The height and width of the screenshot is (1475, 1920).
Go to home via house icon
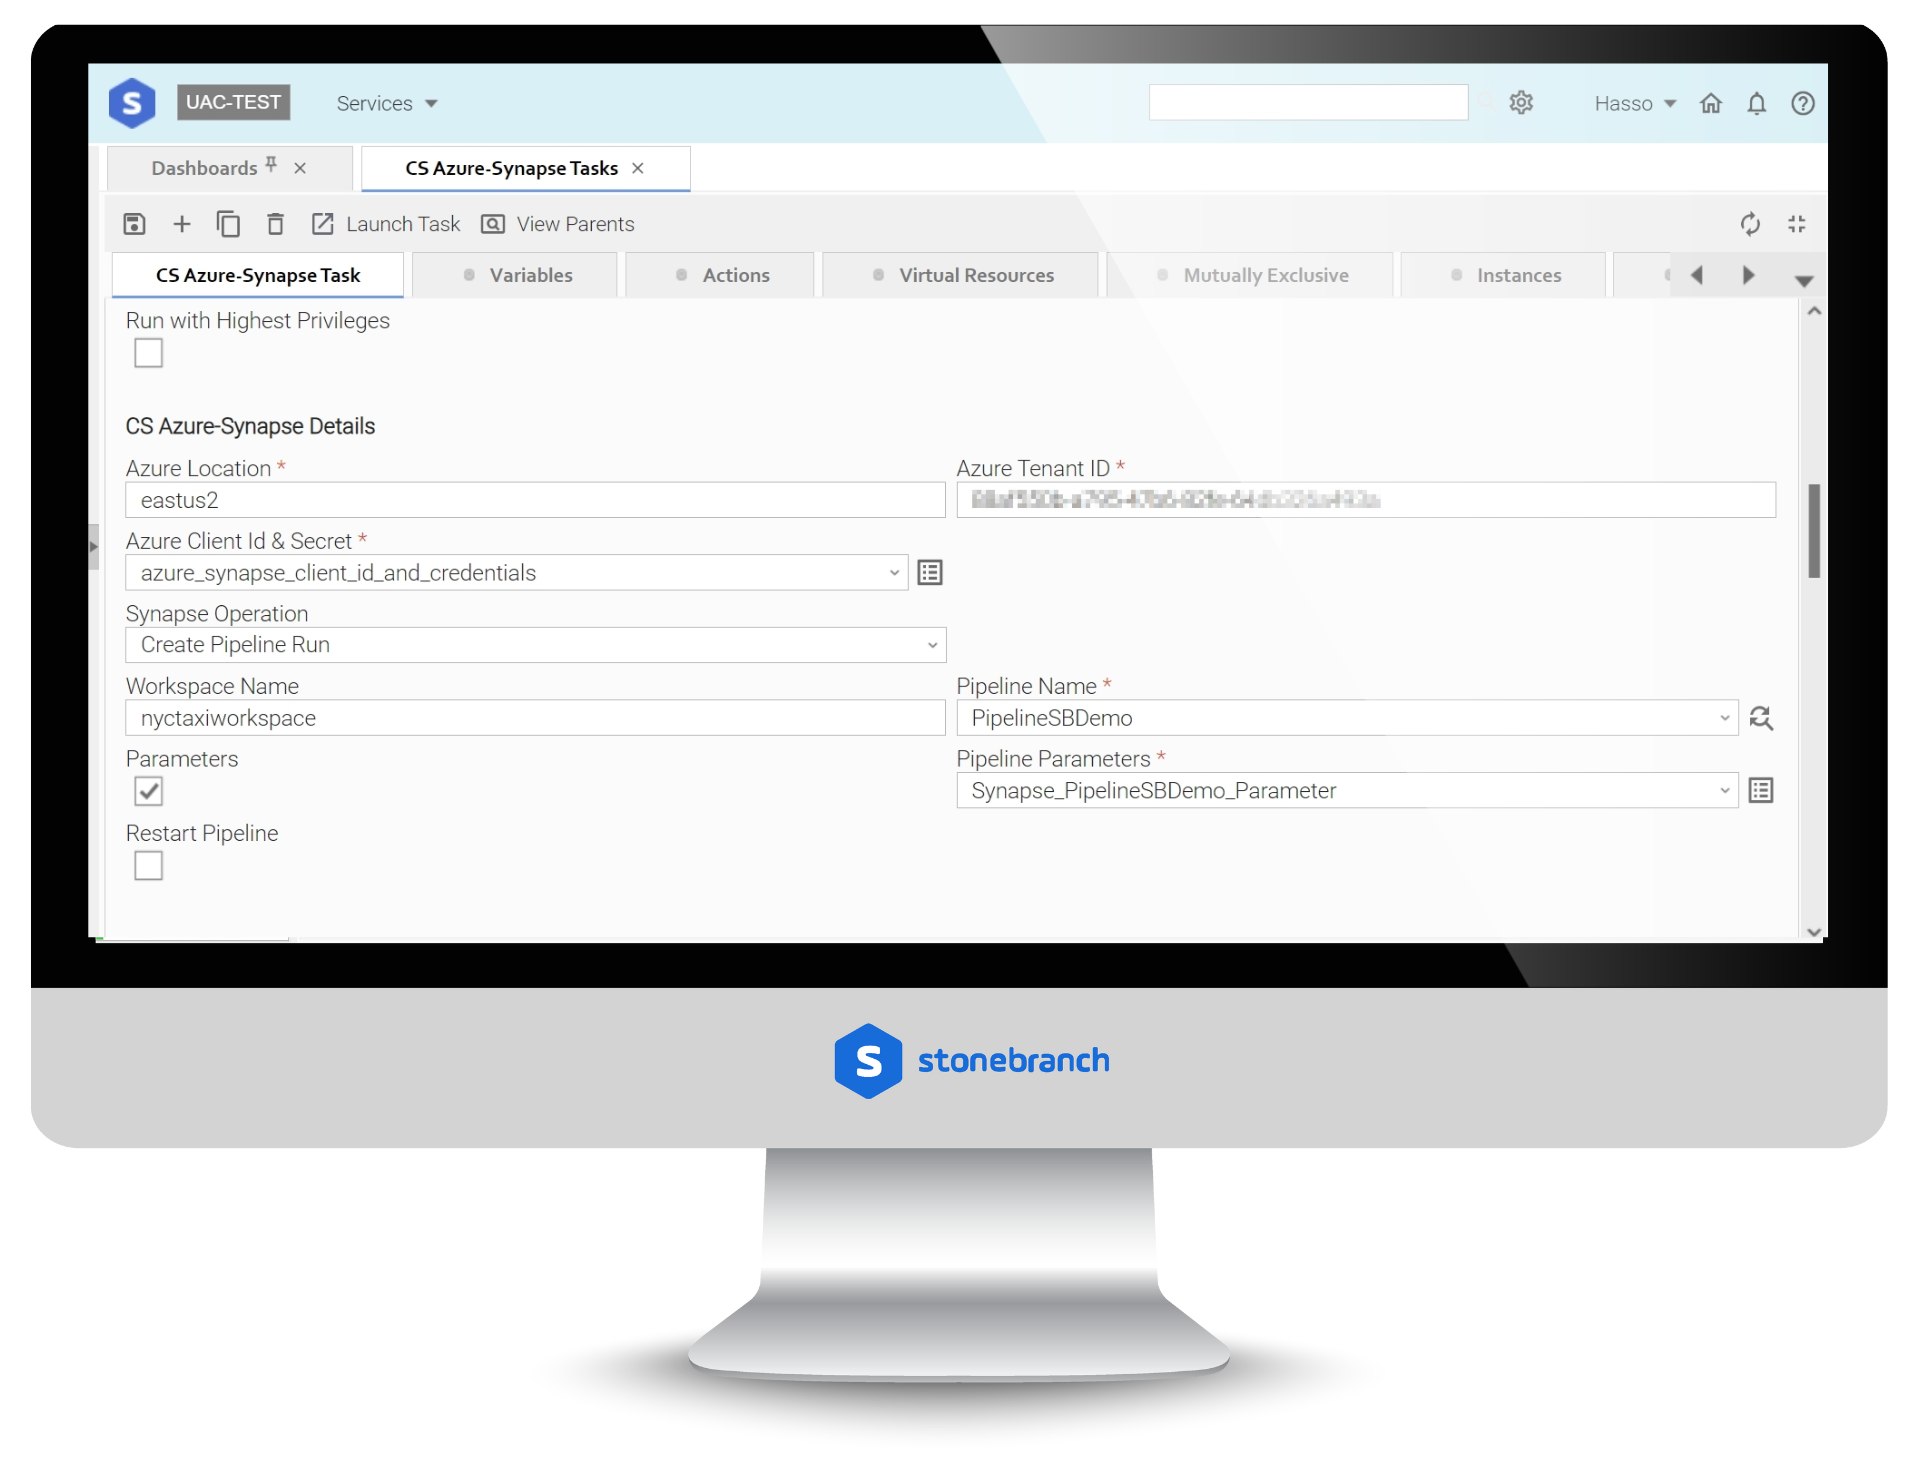point(1711,104)
